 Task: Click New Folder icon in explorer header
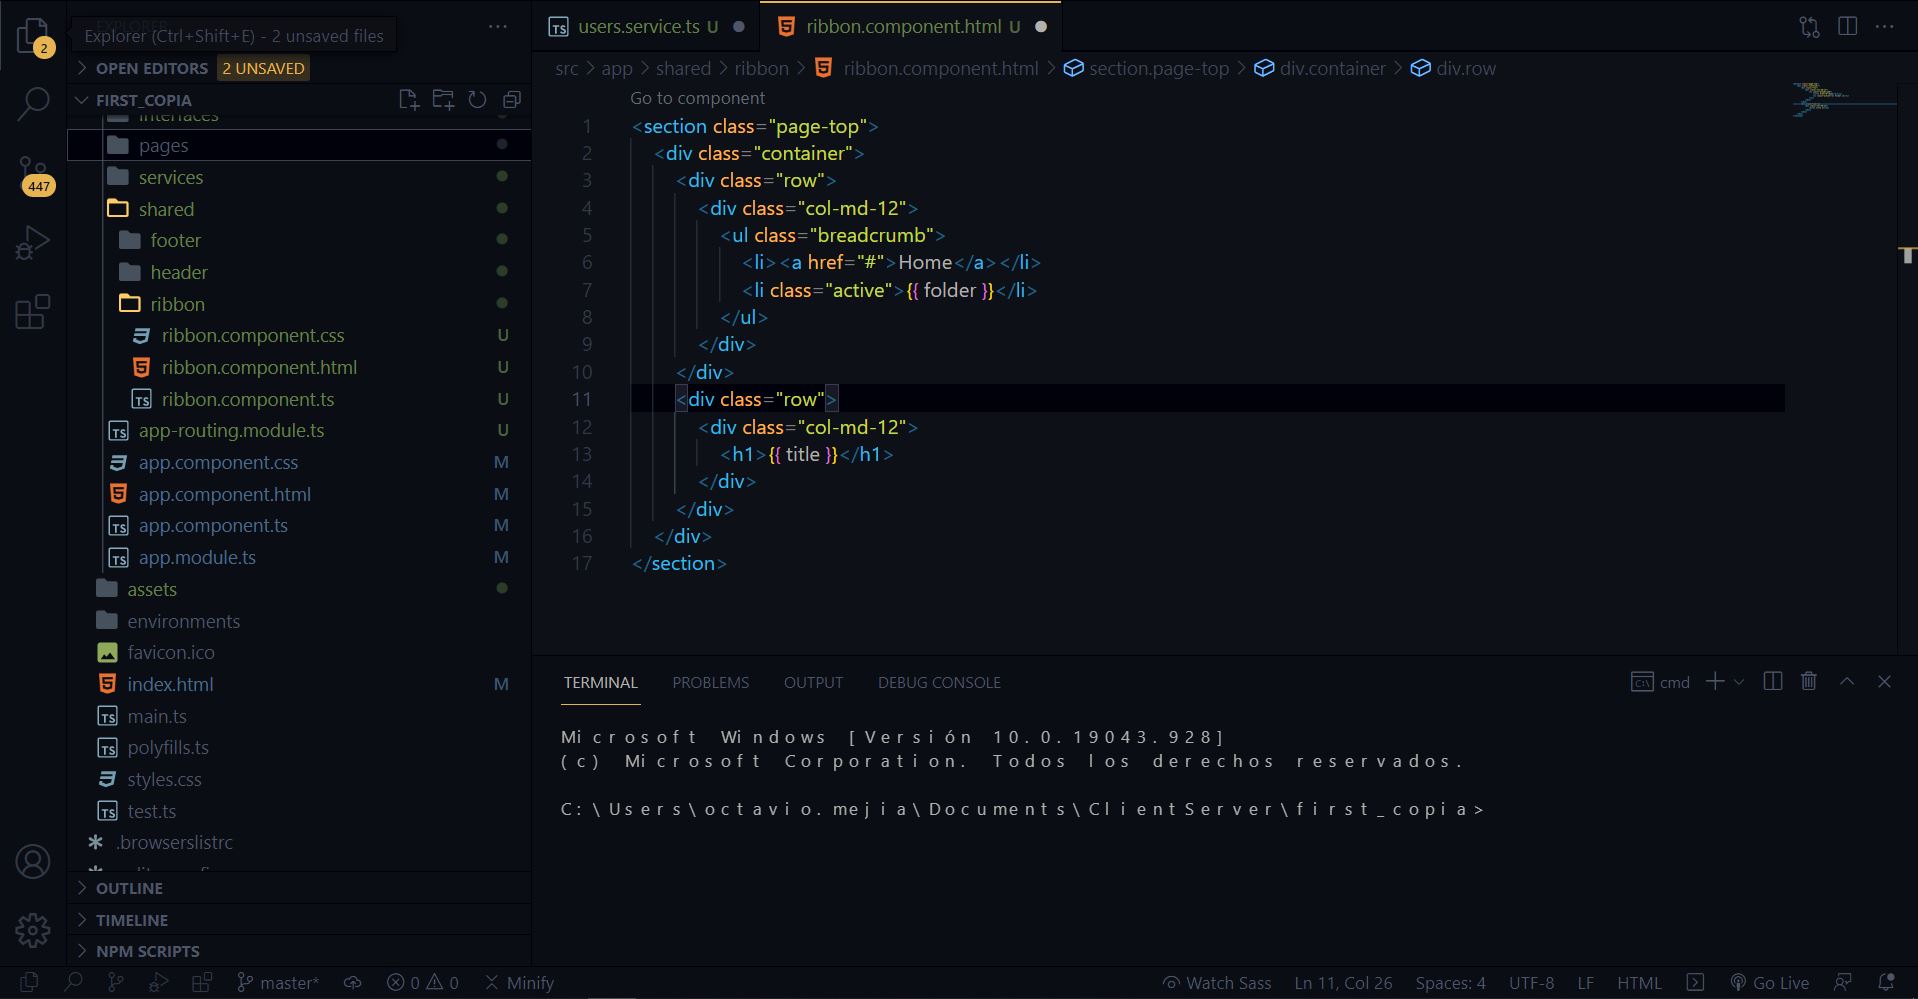[443, 99]
